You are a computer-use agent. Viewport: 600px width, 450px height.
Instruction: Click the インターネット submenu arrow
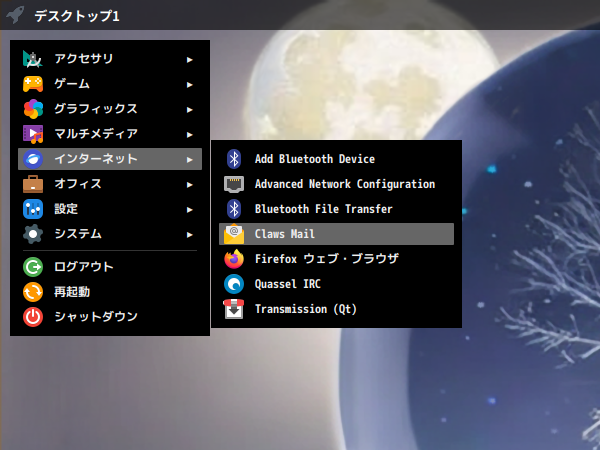click(x=189, y=160)
